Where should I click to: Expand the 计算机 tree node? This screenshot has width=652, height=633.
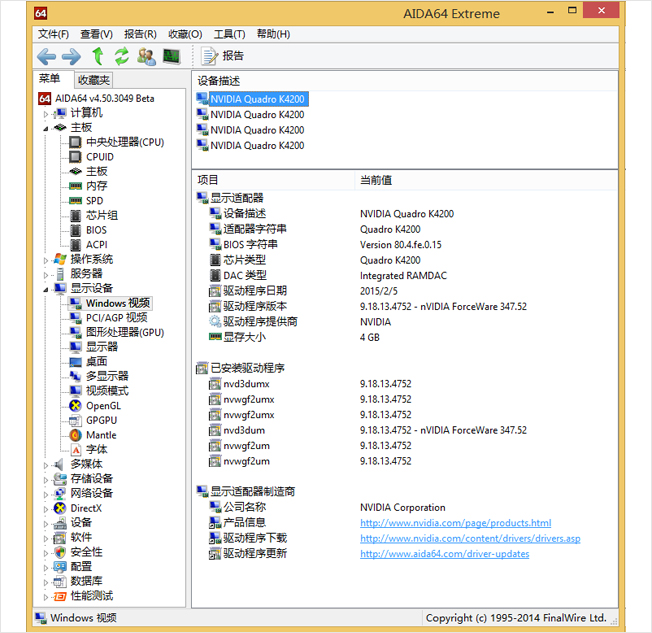[x=46, y=113]
